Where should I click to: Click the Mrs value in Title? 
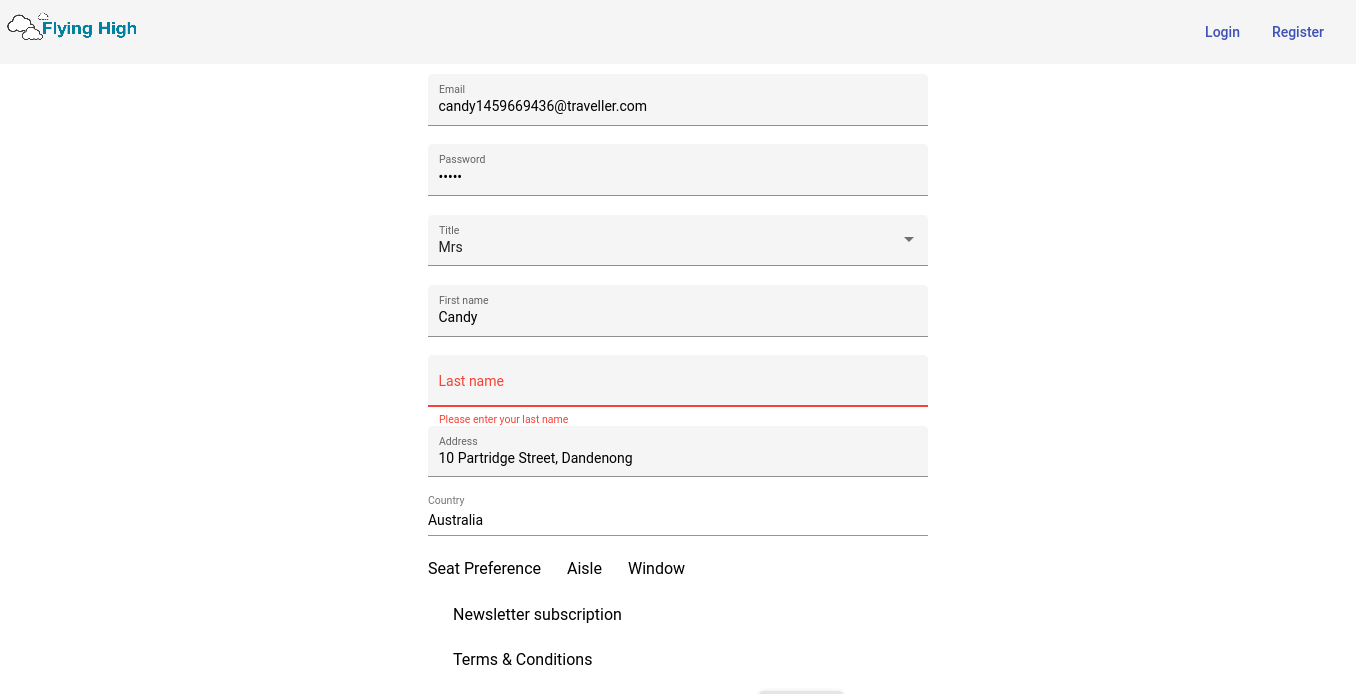451,247
